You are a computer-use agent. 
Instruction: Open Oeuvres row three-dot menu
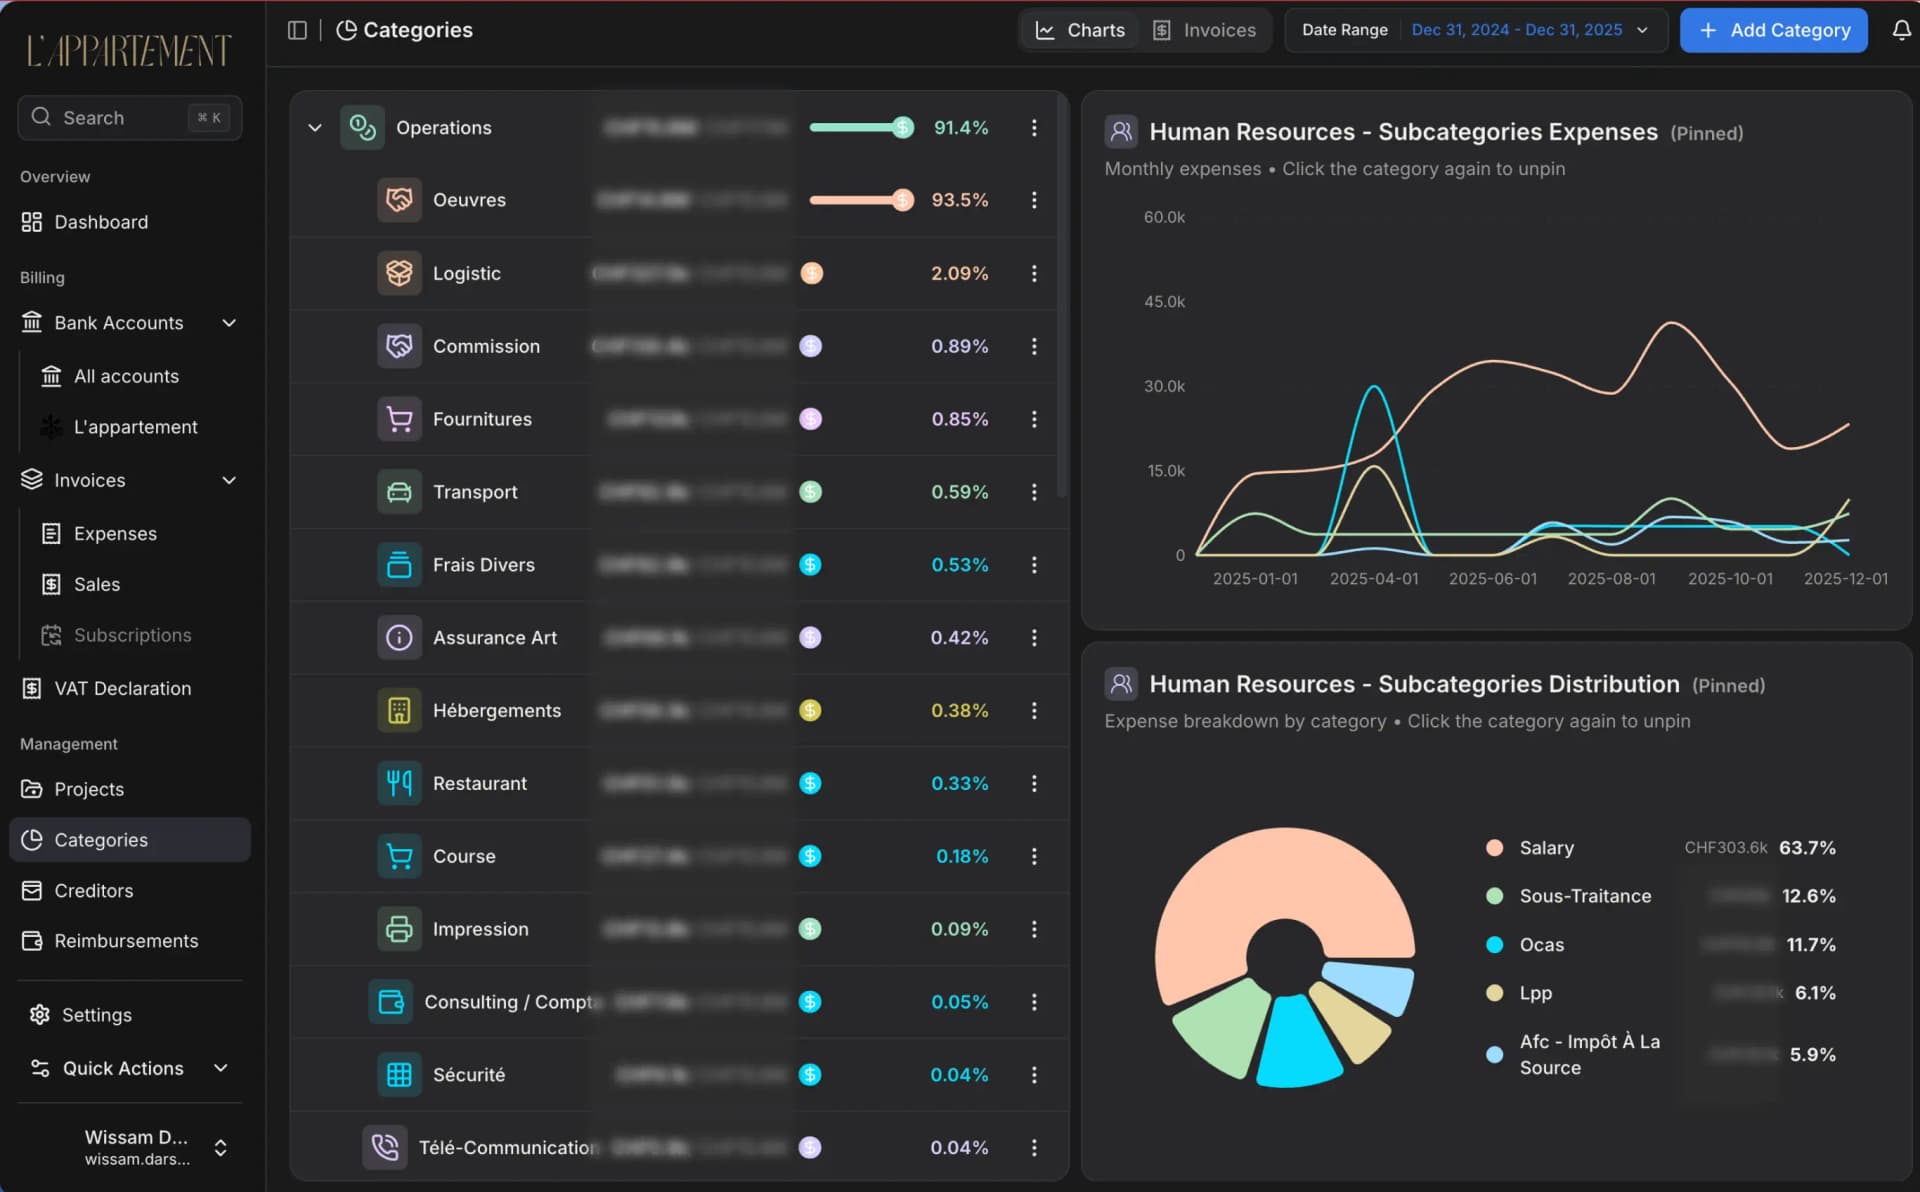[x=1034, y=200]
